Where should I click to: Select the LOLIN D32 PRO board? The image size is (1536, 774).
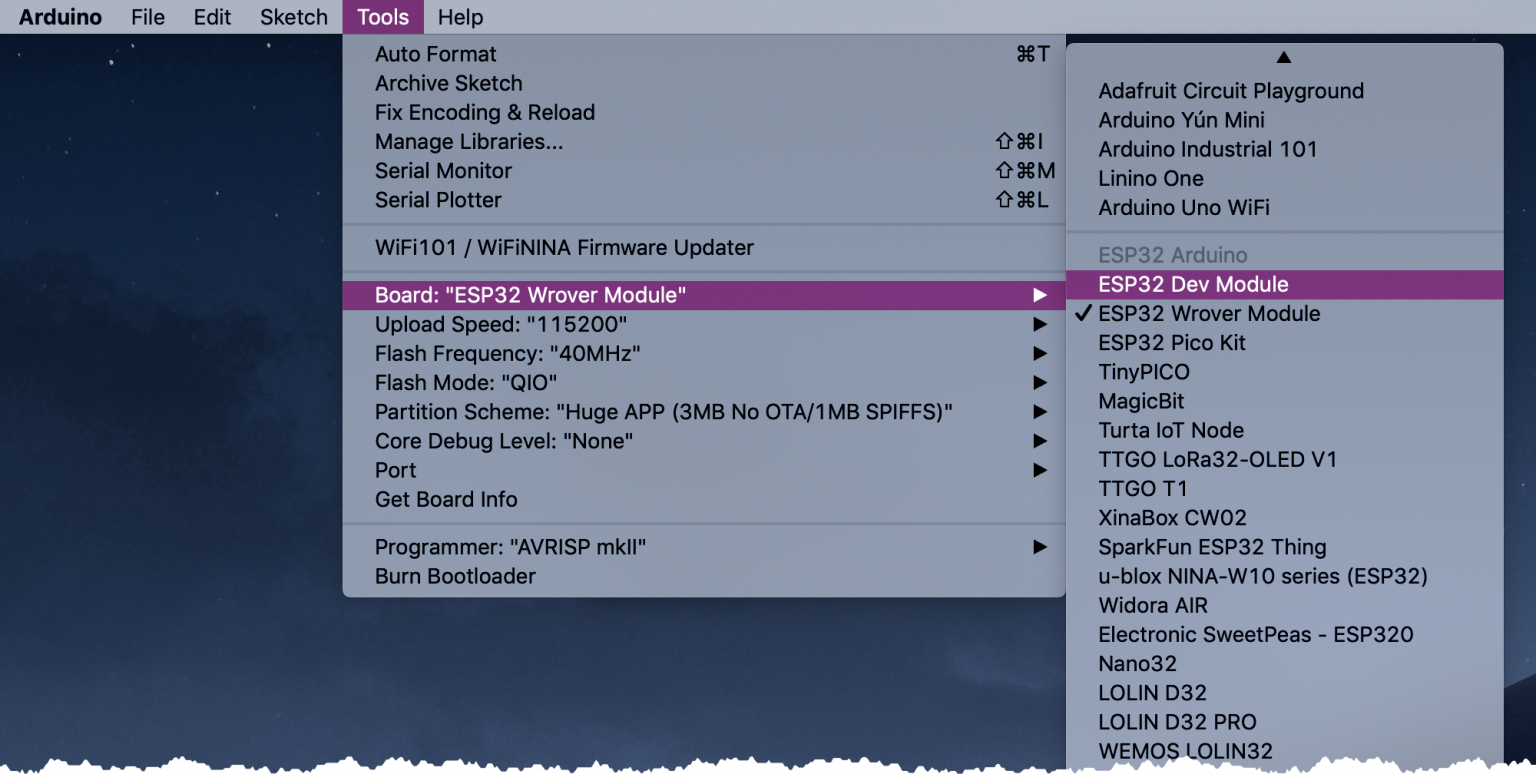[1174, 721]
